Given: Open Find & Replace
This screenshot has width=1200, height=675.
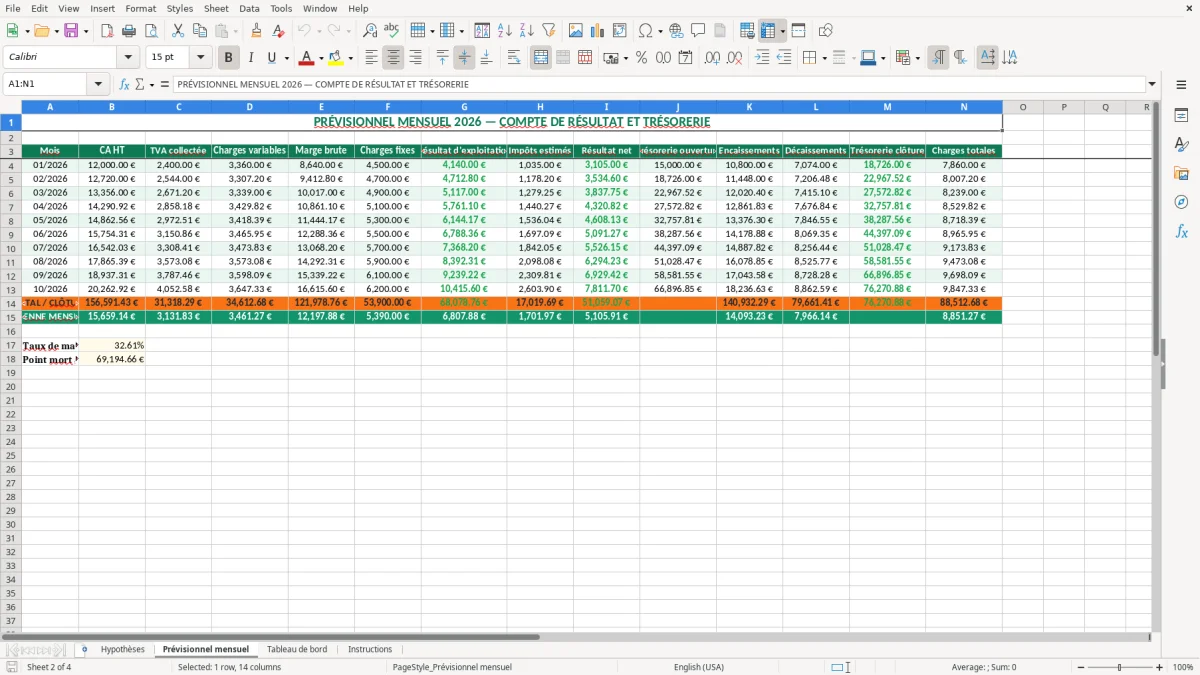Looking at the screenshot, I should coord(370,31).
